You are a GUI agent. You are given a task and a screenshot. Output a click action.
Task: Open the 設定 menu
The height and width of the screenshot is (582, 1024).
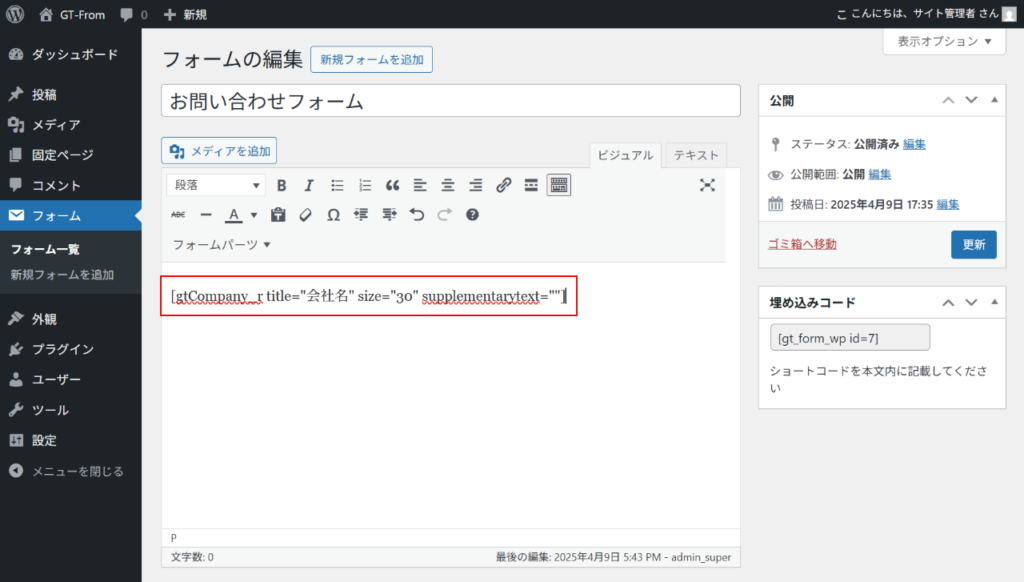click(71, 440)
